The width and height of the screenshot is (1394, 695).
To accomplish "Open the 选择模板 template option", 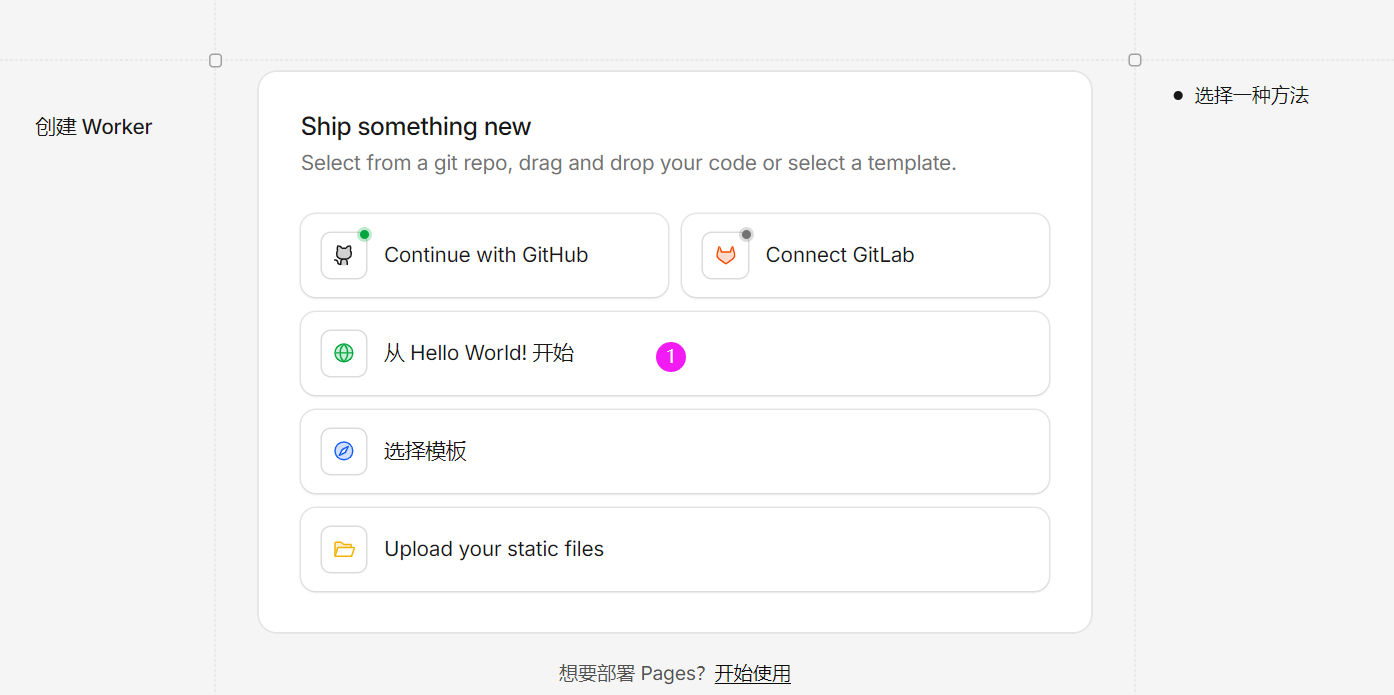I will click(425, 451).
